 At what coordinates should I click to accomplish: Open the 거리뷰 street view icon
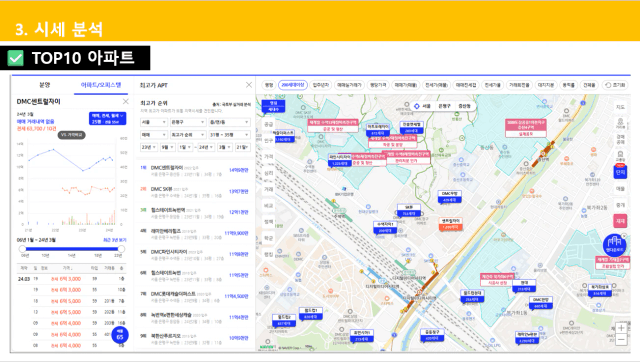tap(620, 124)
